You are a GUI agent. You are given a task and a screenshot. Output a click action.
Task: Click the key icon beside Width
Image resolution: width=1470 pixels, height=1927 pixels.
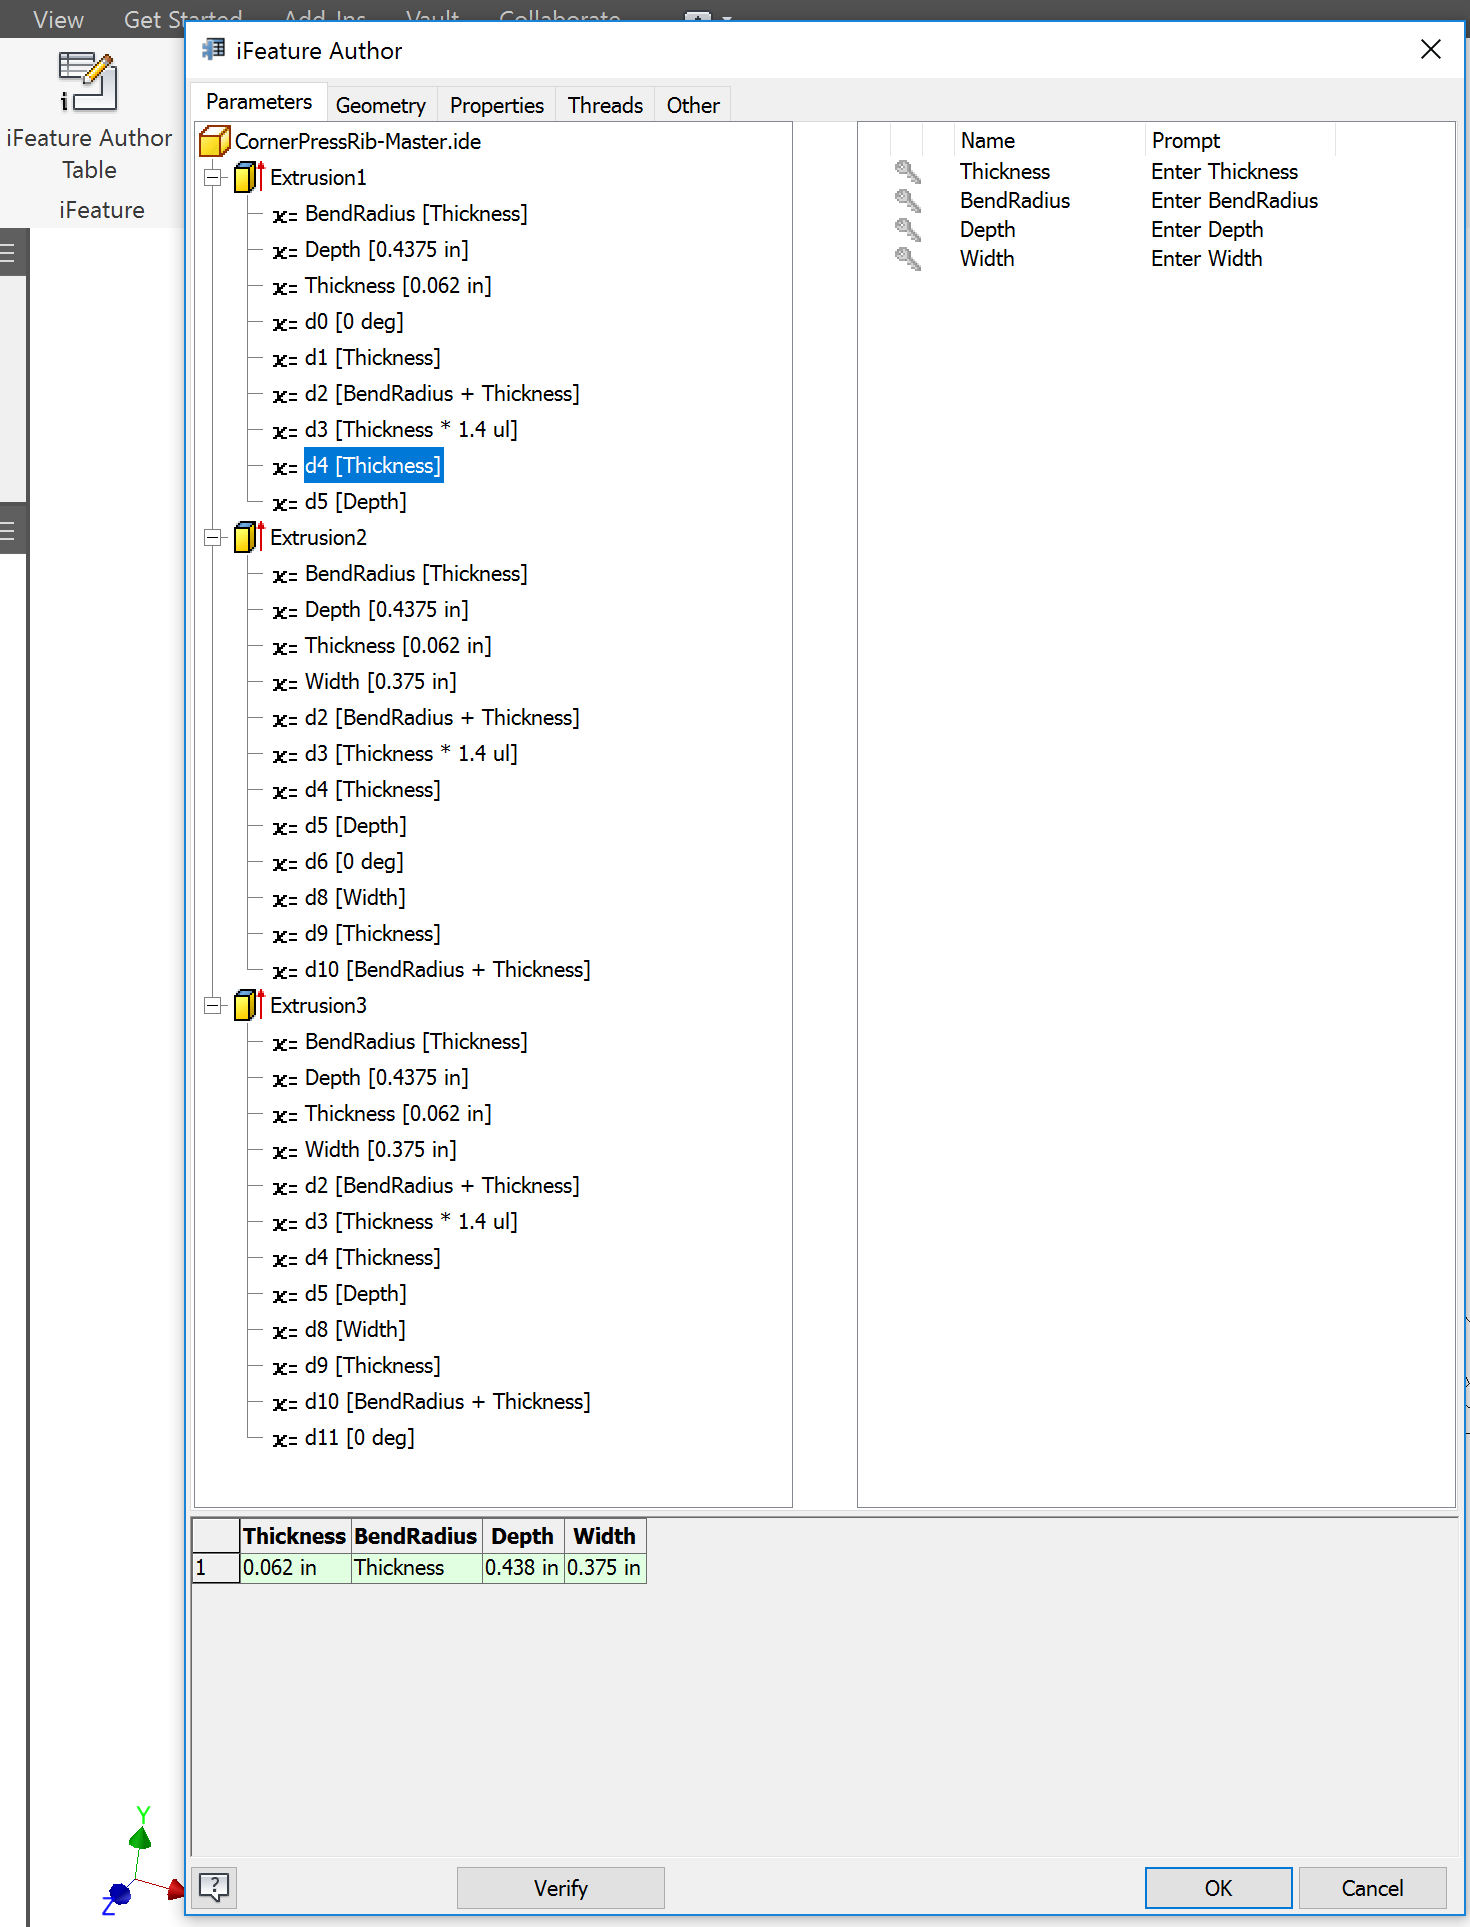tap(907, 259)
